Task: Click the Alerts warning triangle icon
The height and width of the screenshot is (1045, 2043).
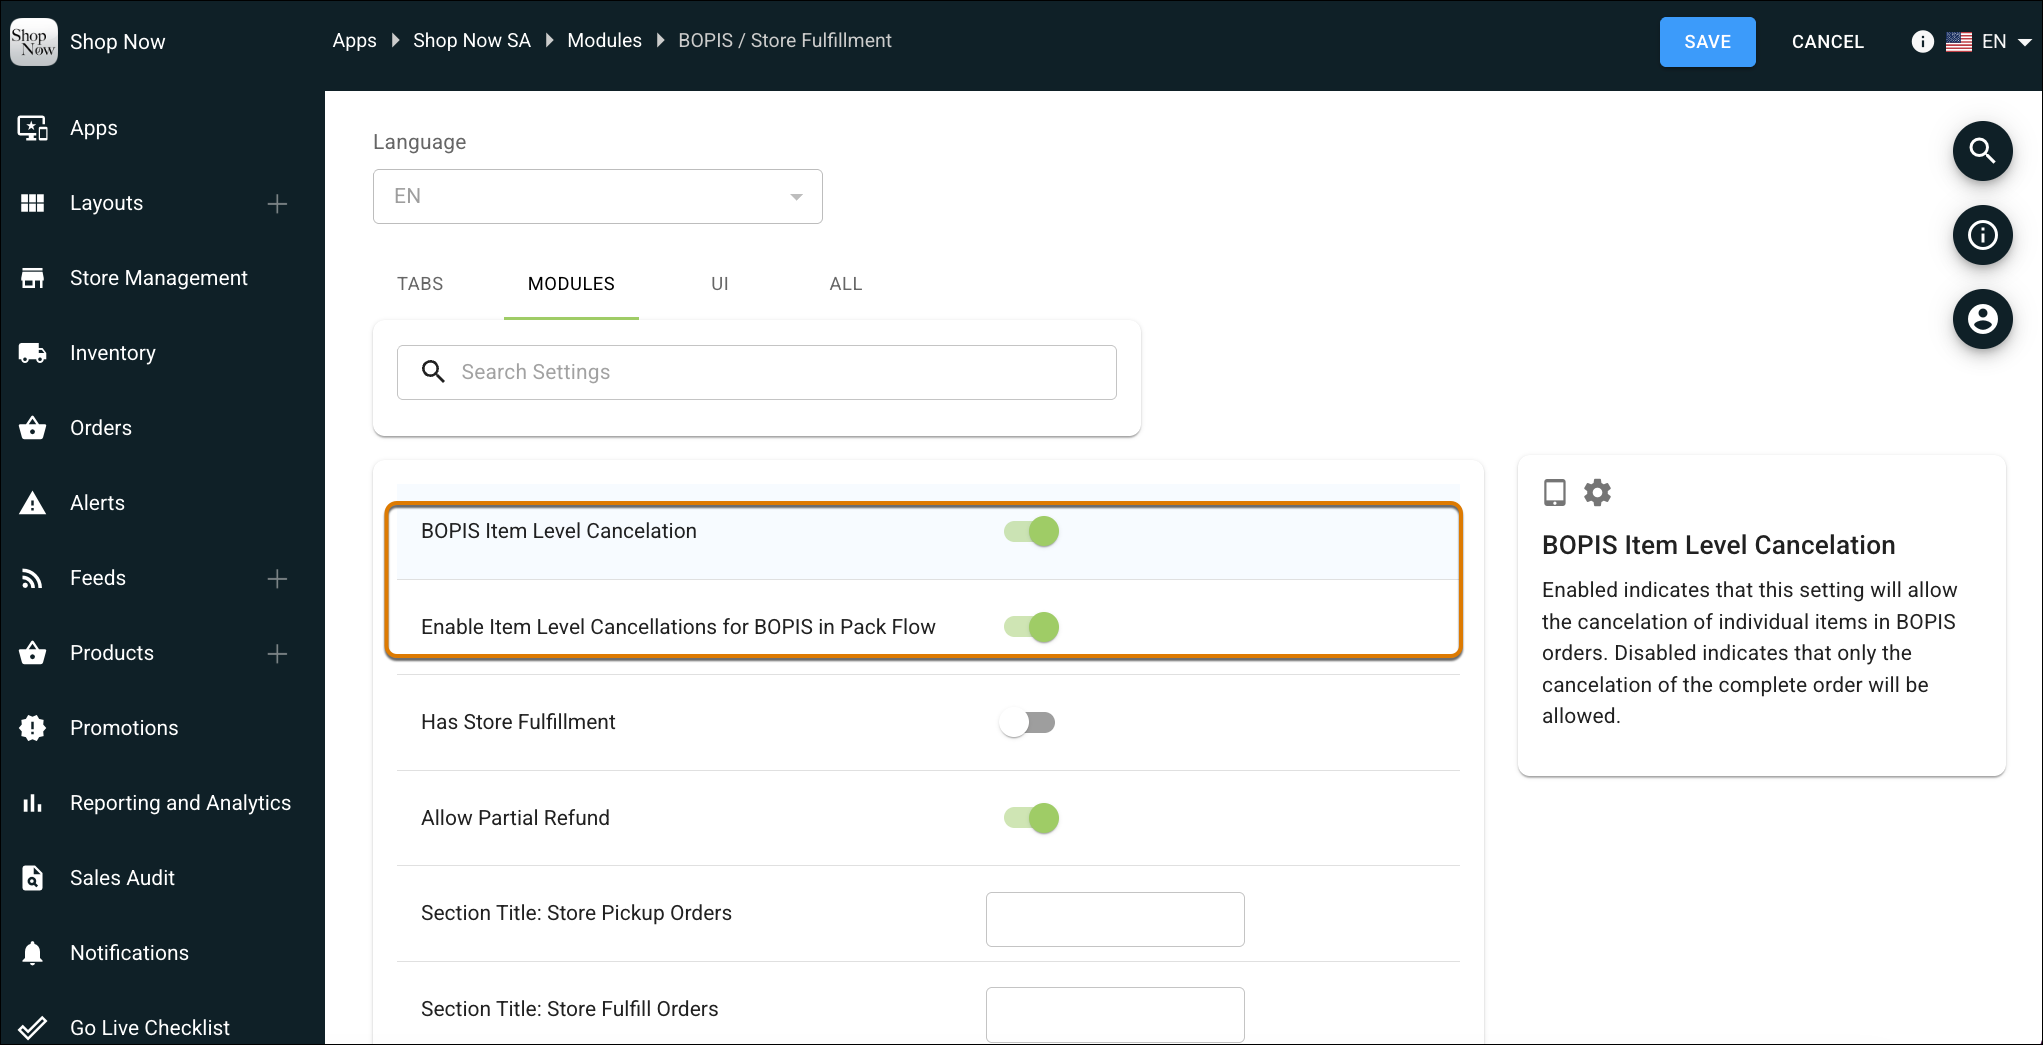Action: click(33, 503)
